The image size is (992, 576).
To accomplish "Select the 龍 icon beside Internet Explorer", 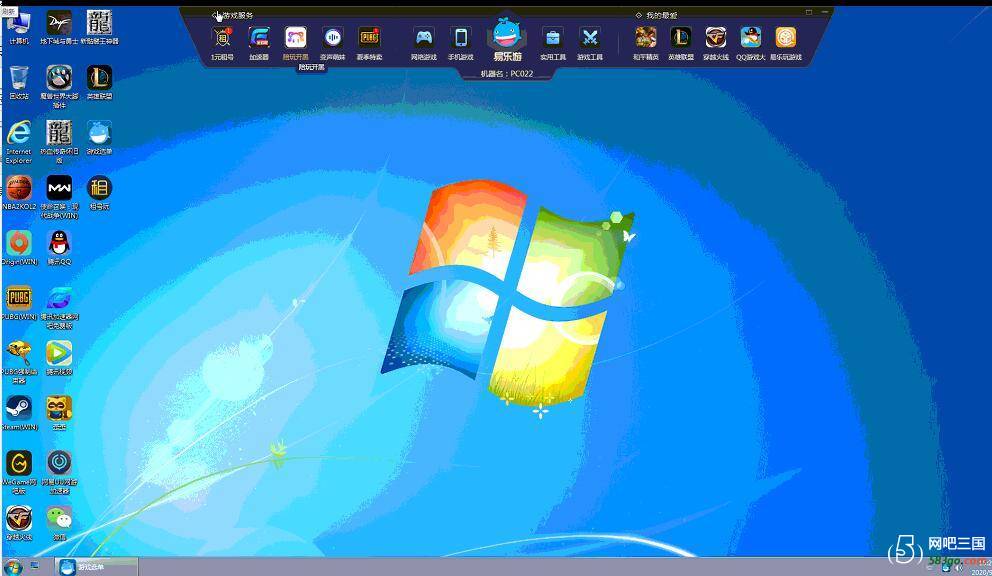I will click(59, 142).
